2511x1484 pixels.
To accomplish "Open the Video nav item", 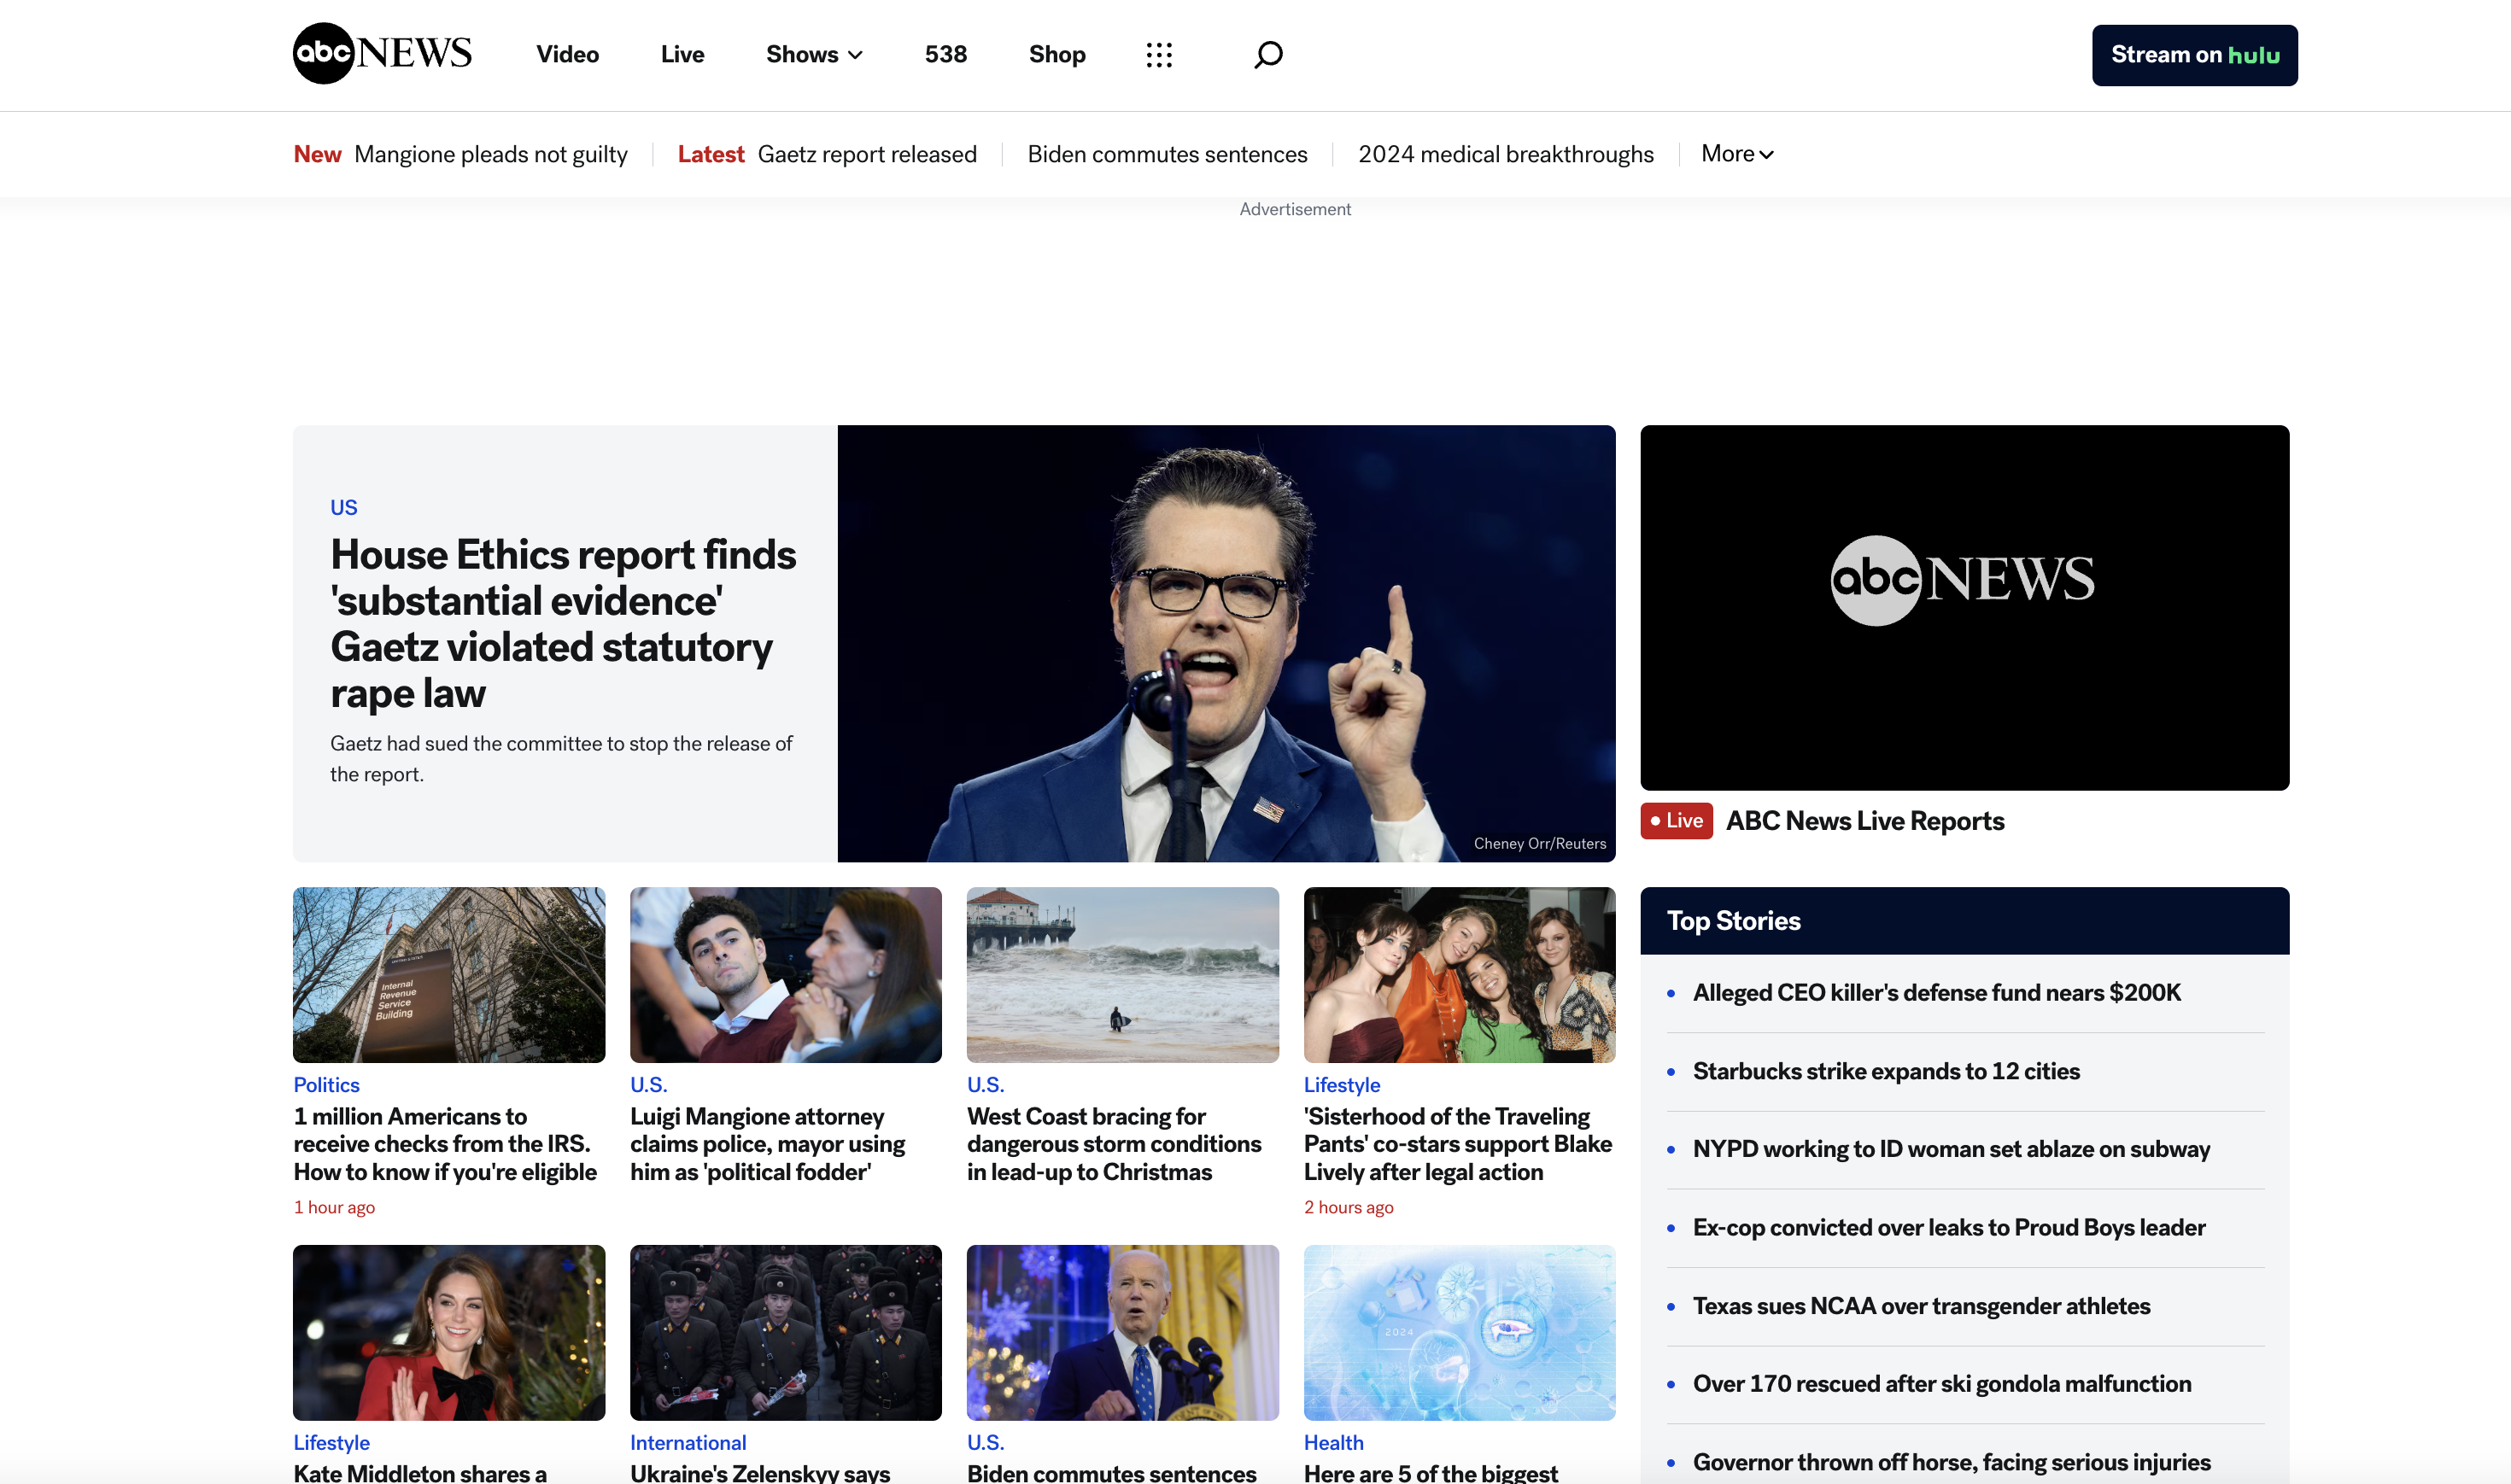I will (567, 54).
